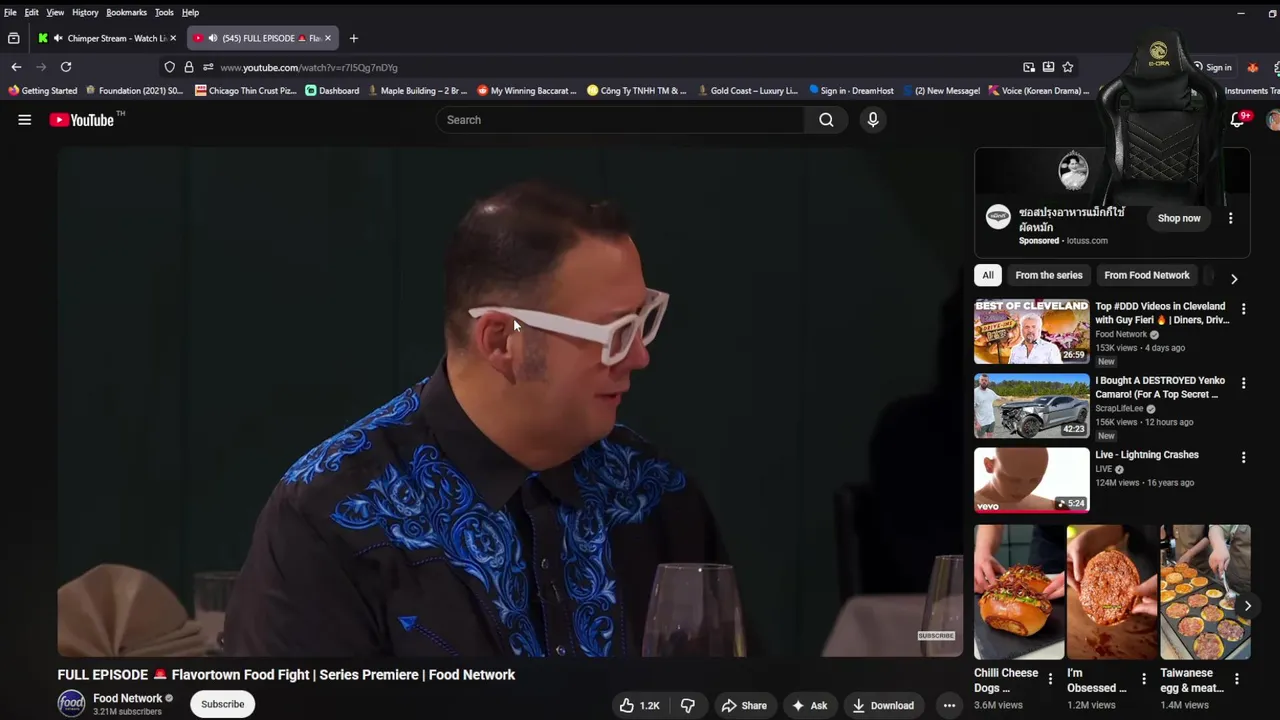Image resolution: width=1280 pixels, height=720 pixels.
Task: Open a new browser tab
Action: point(353,38)
